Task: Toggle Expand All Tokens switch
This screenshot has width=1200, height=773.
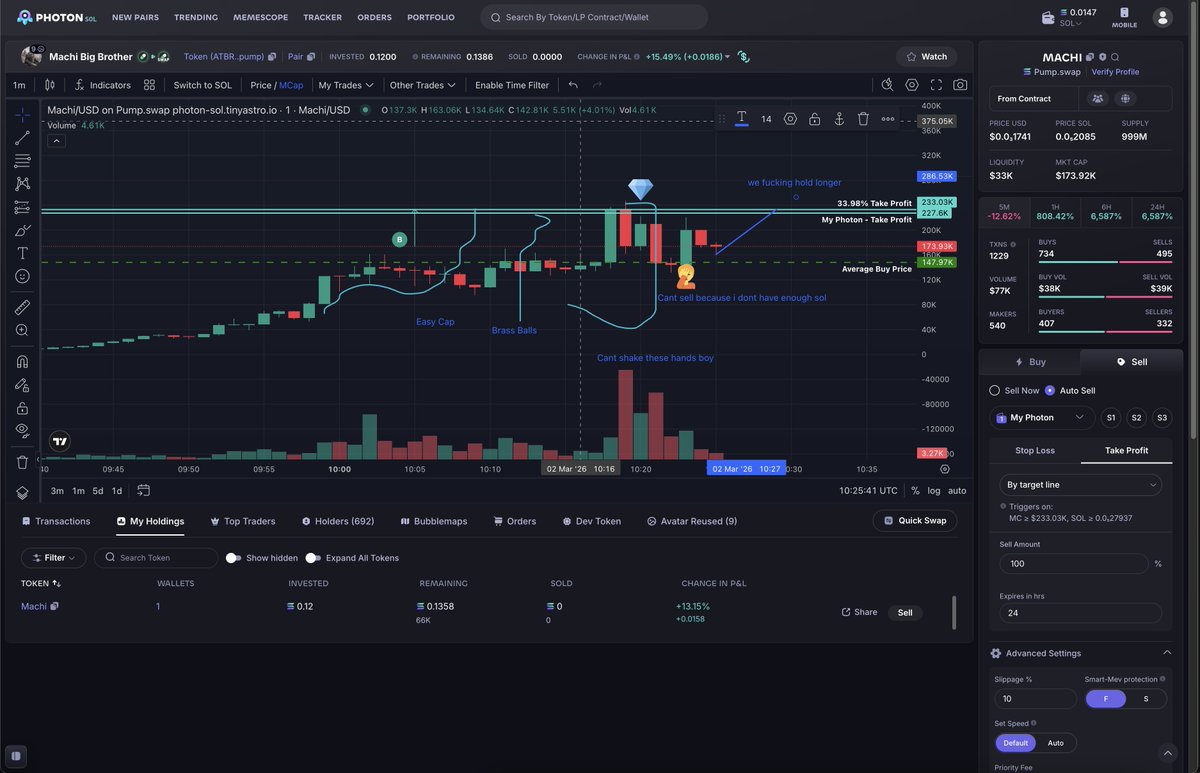Action: tap(313, 558)
